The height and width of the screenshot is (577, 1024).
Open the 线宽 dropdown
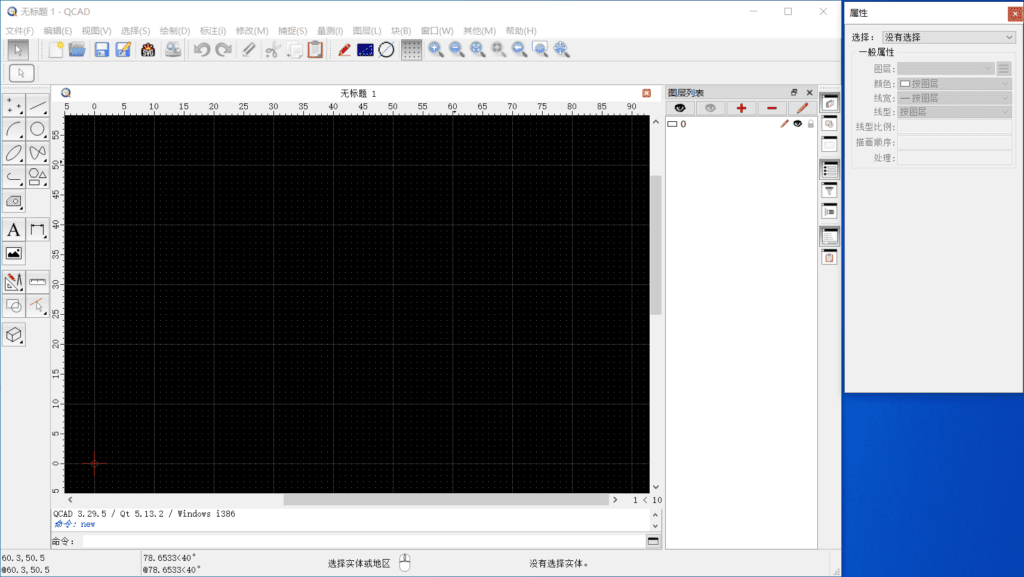coord(954,98)
